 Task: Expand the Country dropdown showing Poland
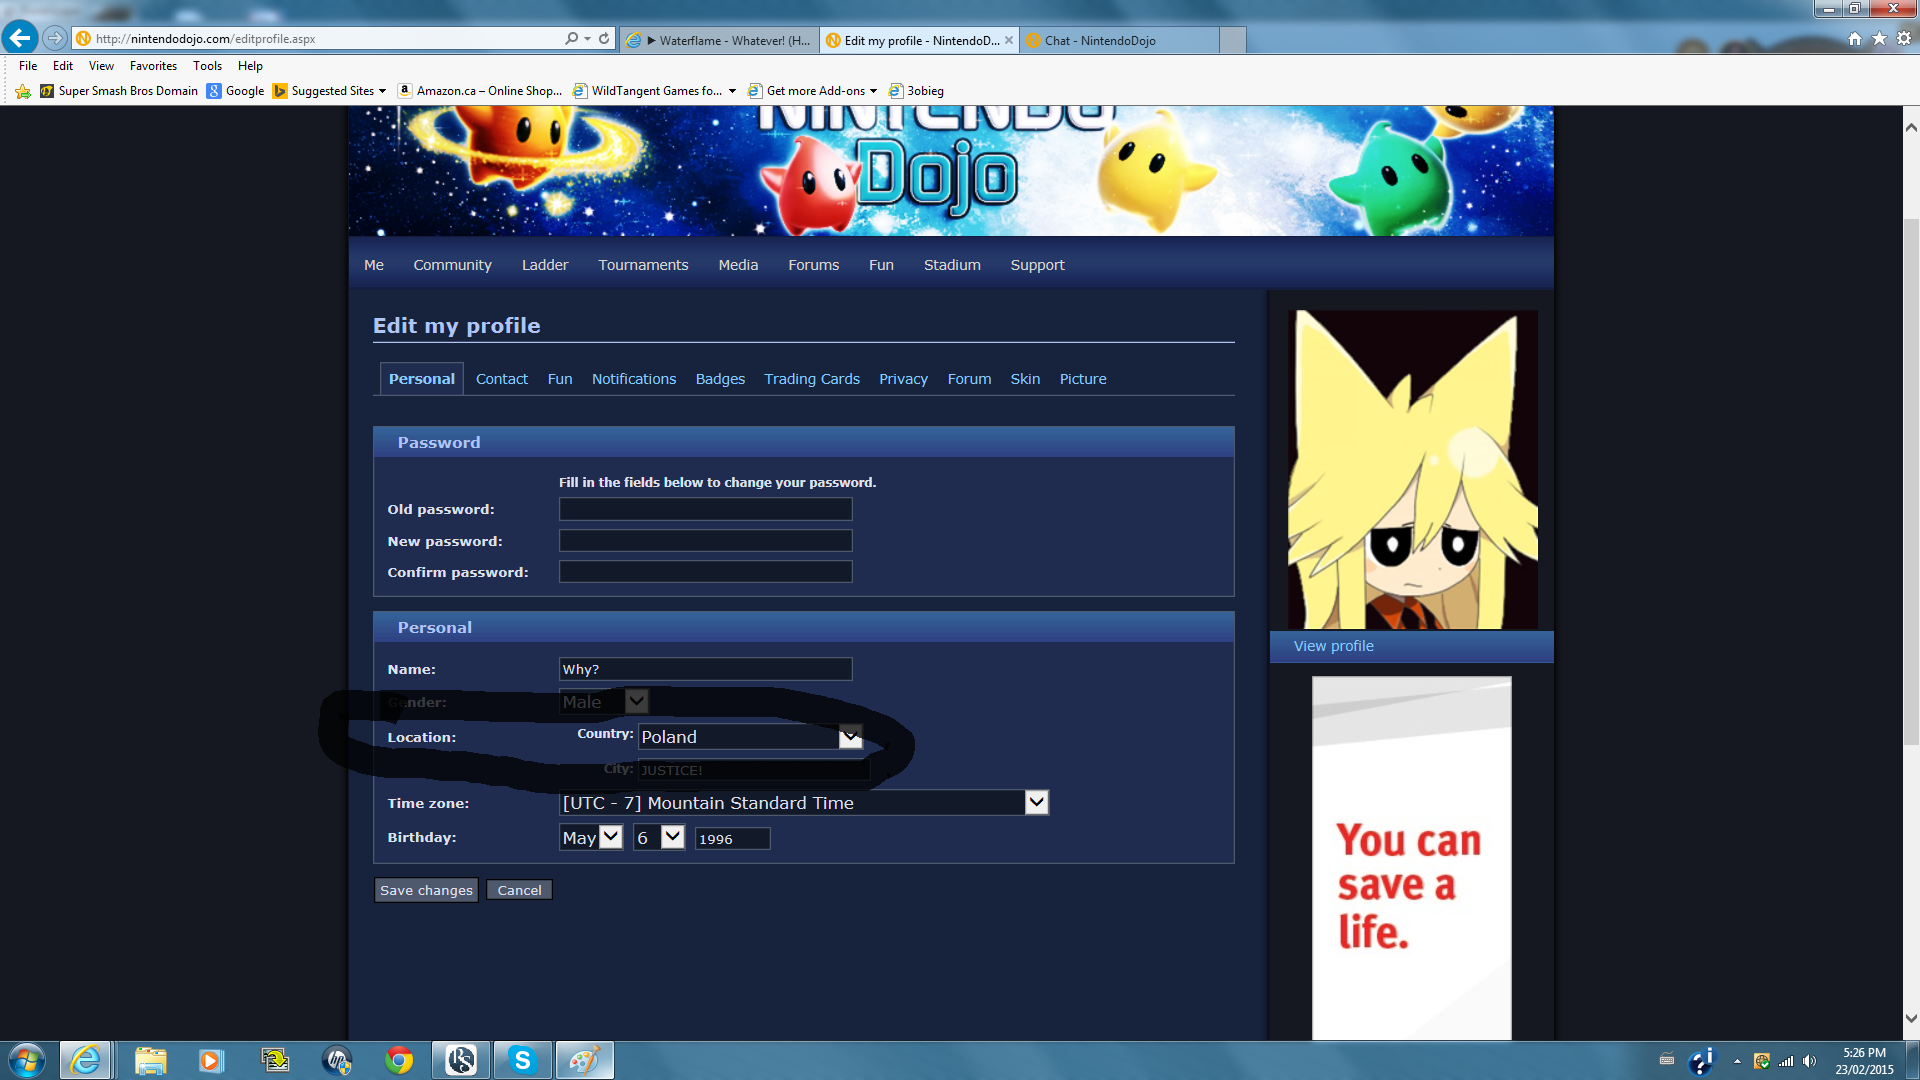click(850, 737)
